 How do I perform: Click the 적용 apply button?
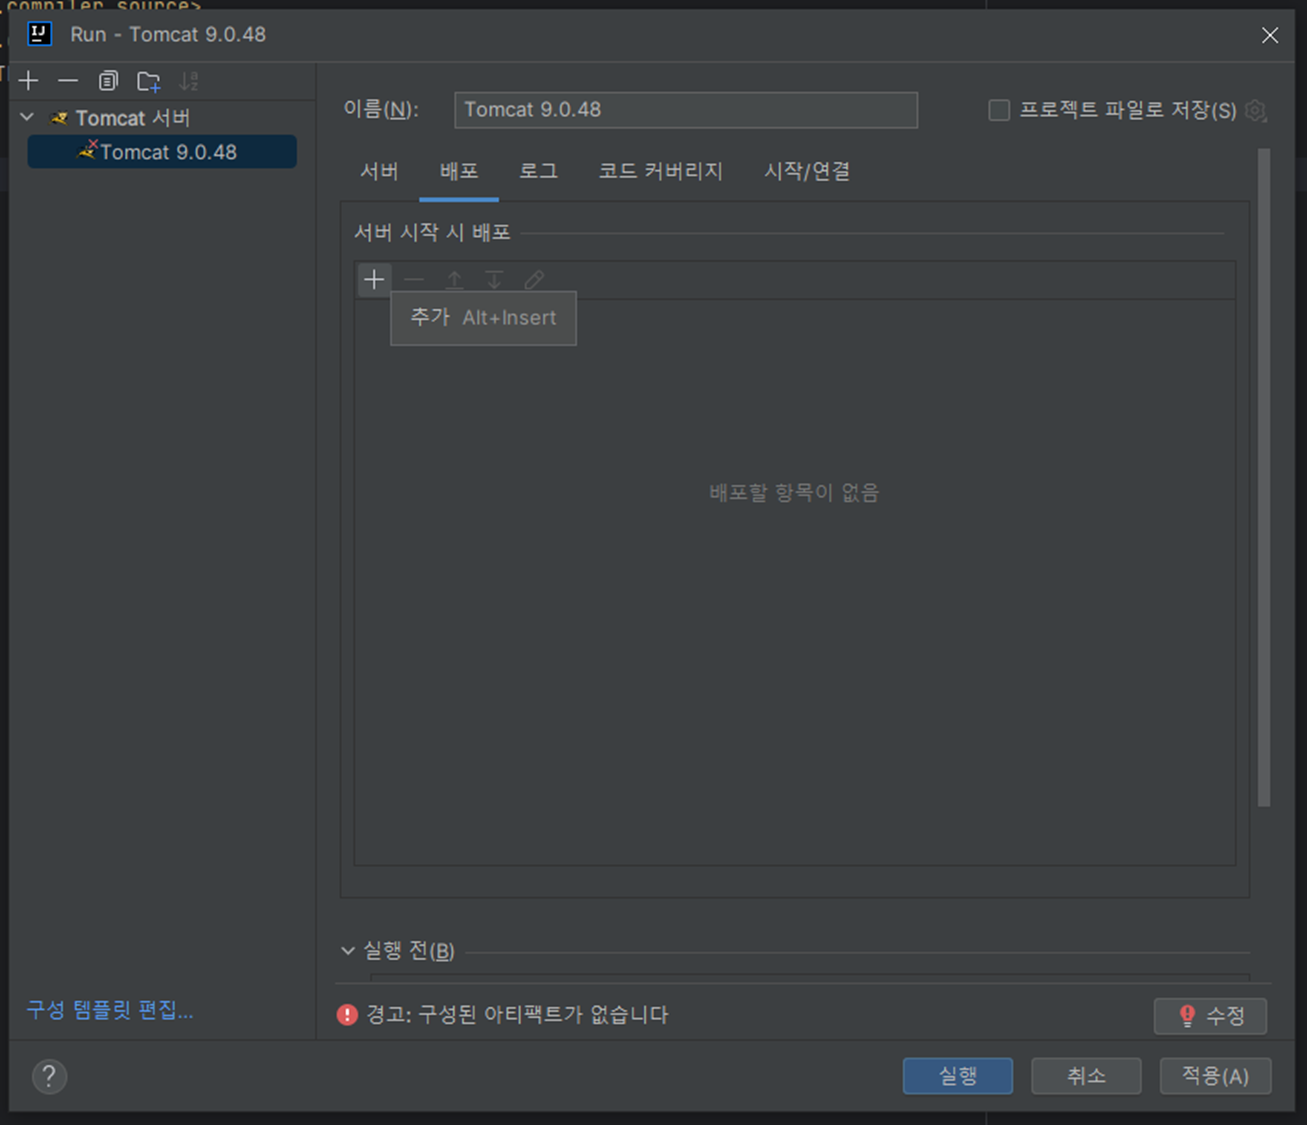click(1215, 1076)
